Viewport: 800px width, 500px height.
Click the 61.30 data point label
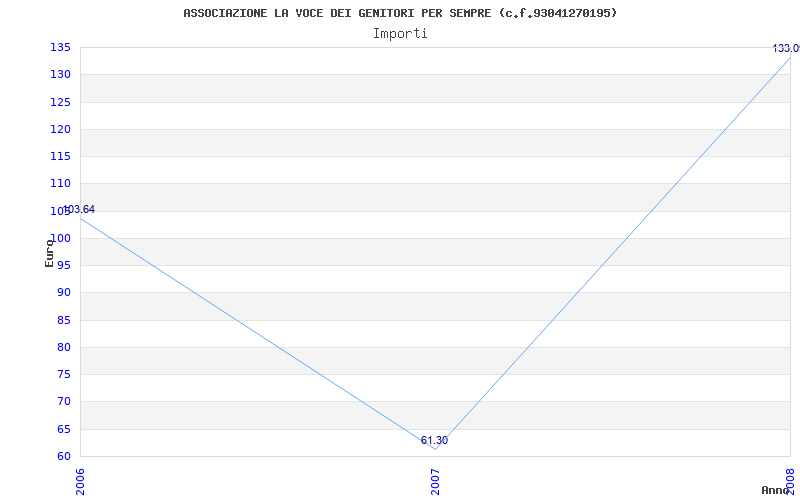coord(434,440)
